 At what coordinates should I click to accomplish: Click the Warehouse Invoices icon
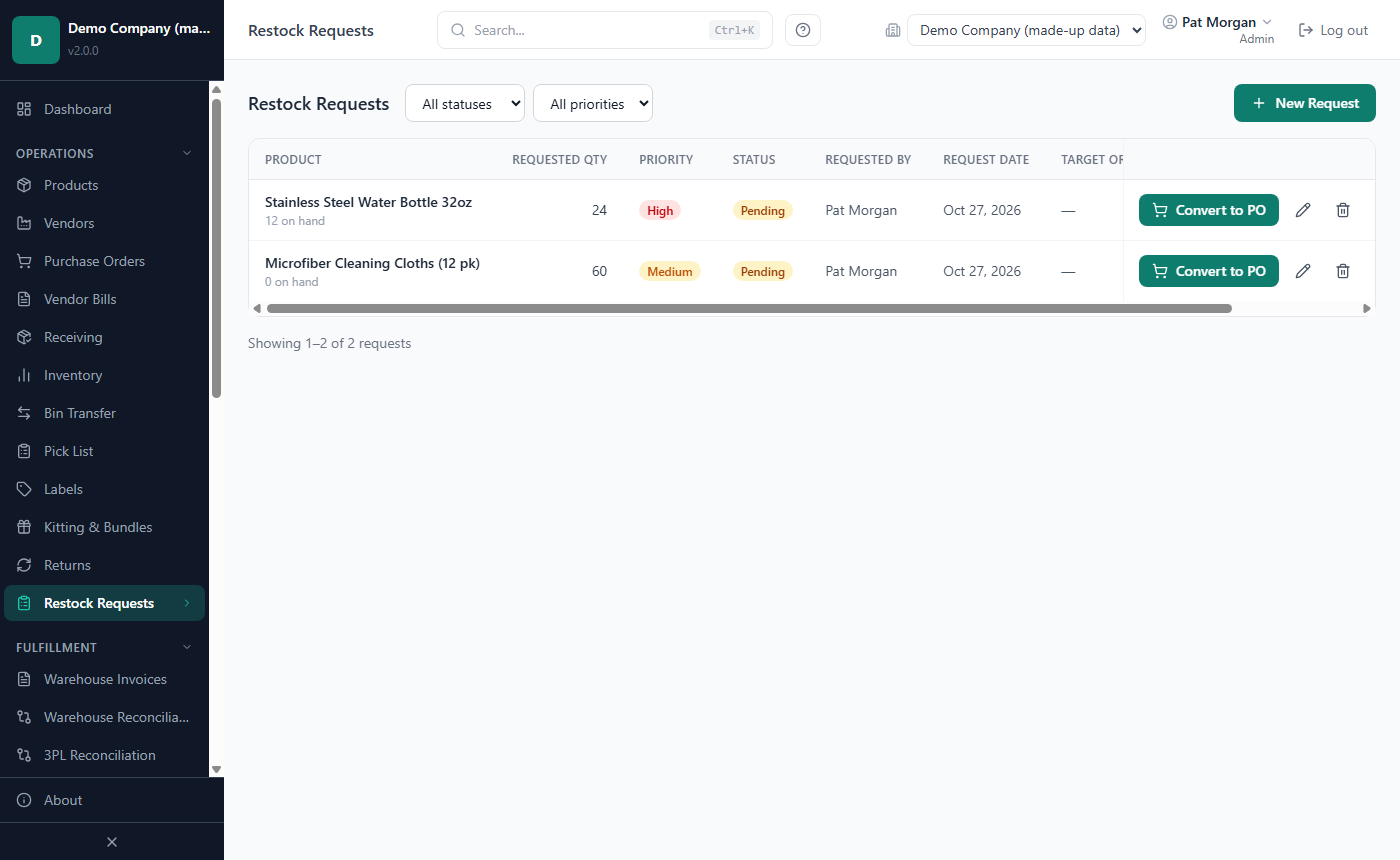24,679
